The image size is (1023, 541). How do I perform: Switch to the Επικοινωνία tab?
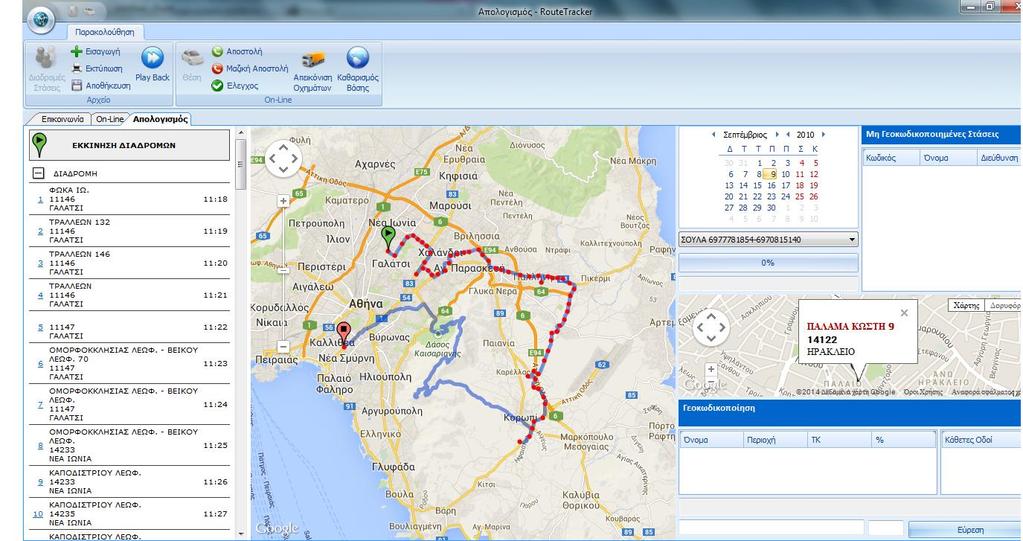click(x=63, y=119)
